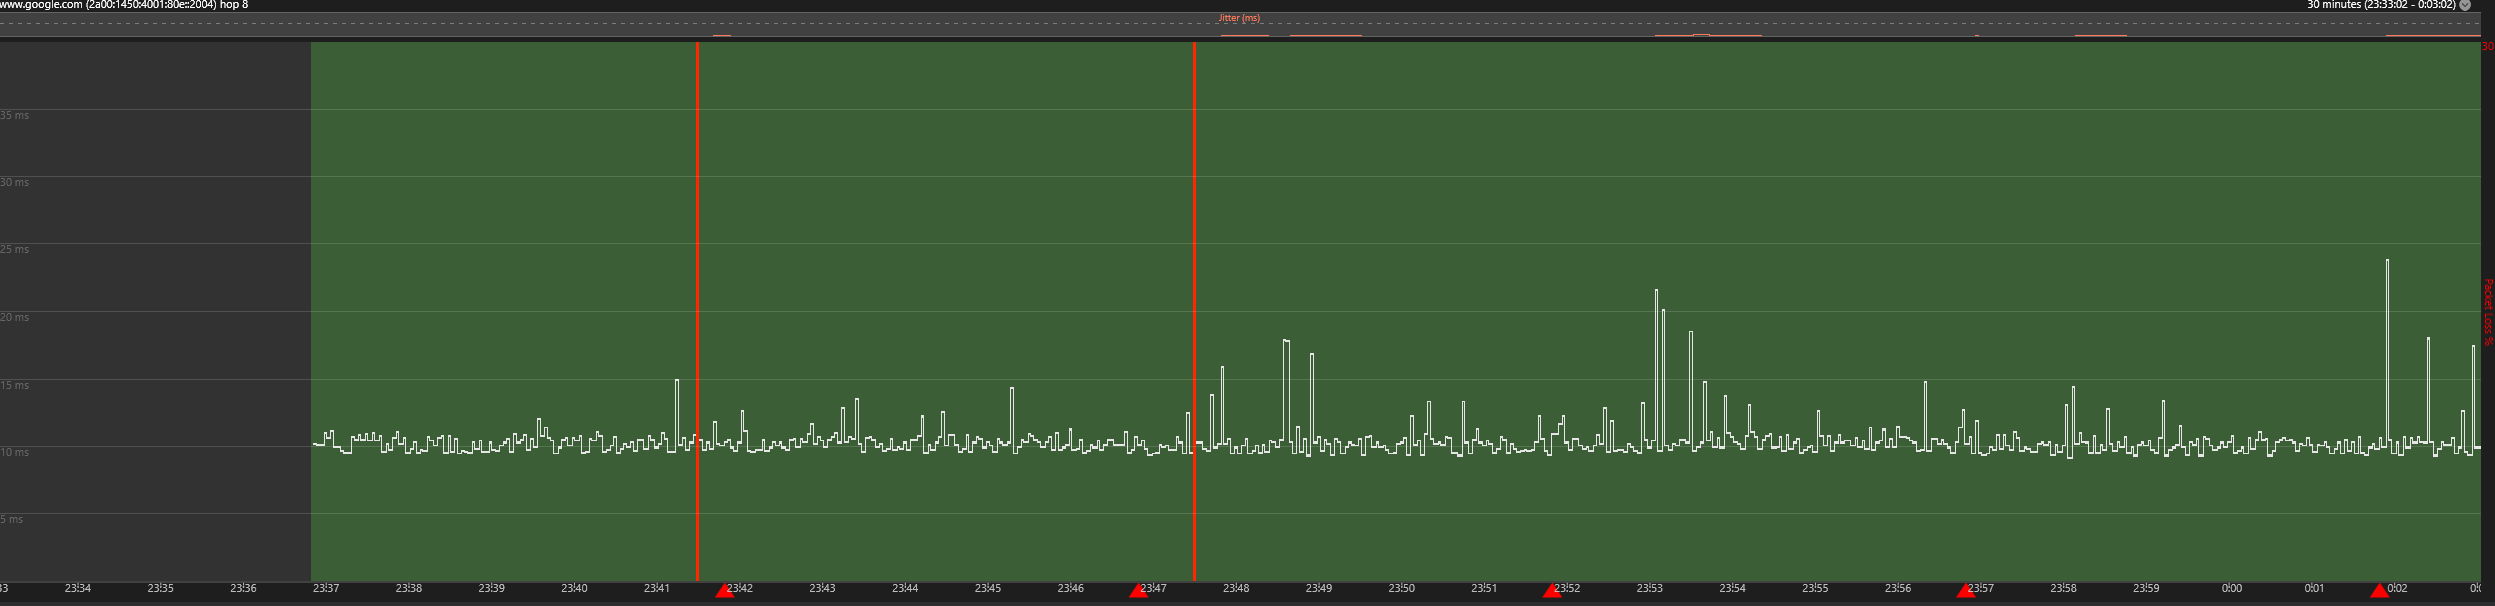
Task: Click the 23:56 time label
Action: 1898,588
